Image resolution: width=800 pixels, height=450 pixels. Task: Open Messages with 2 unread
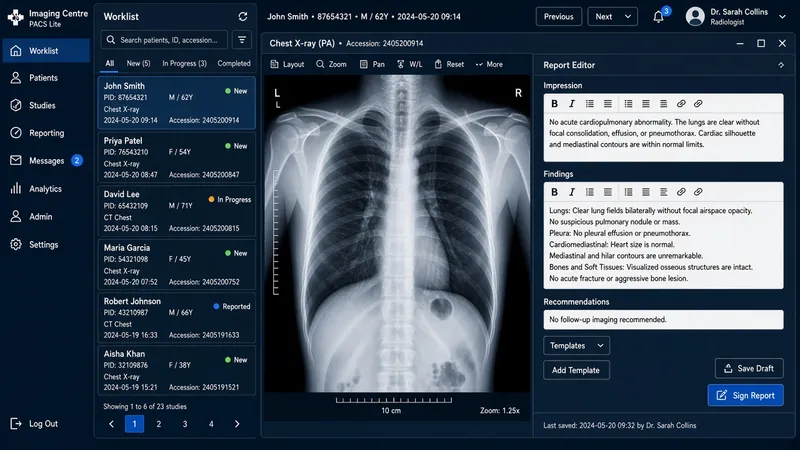tap(46, 161)
